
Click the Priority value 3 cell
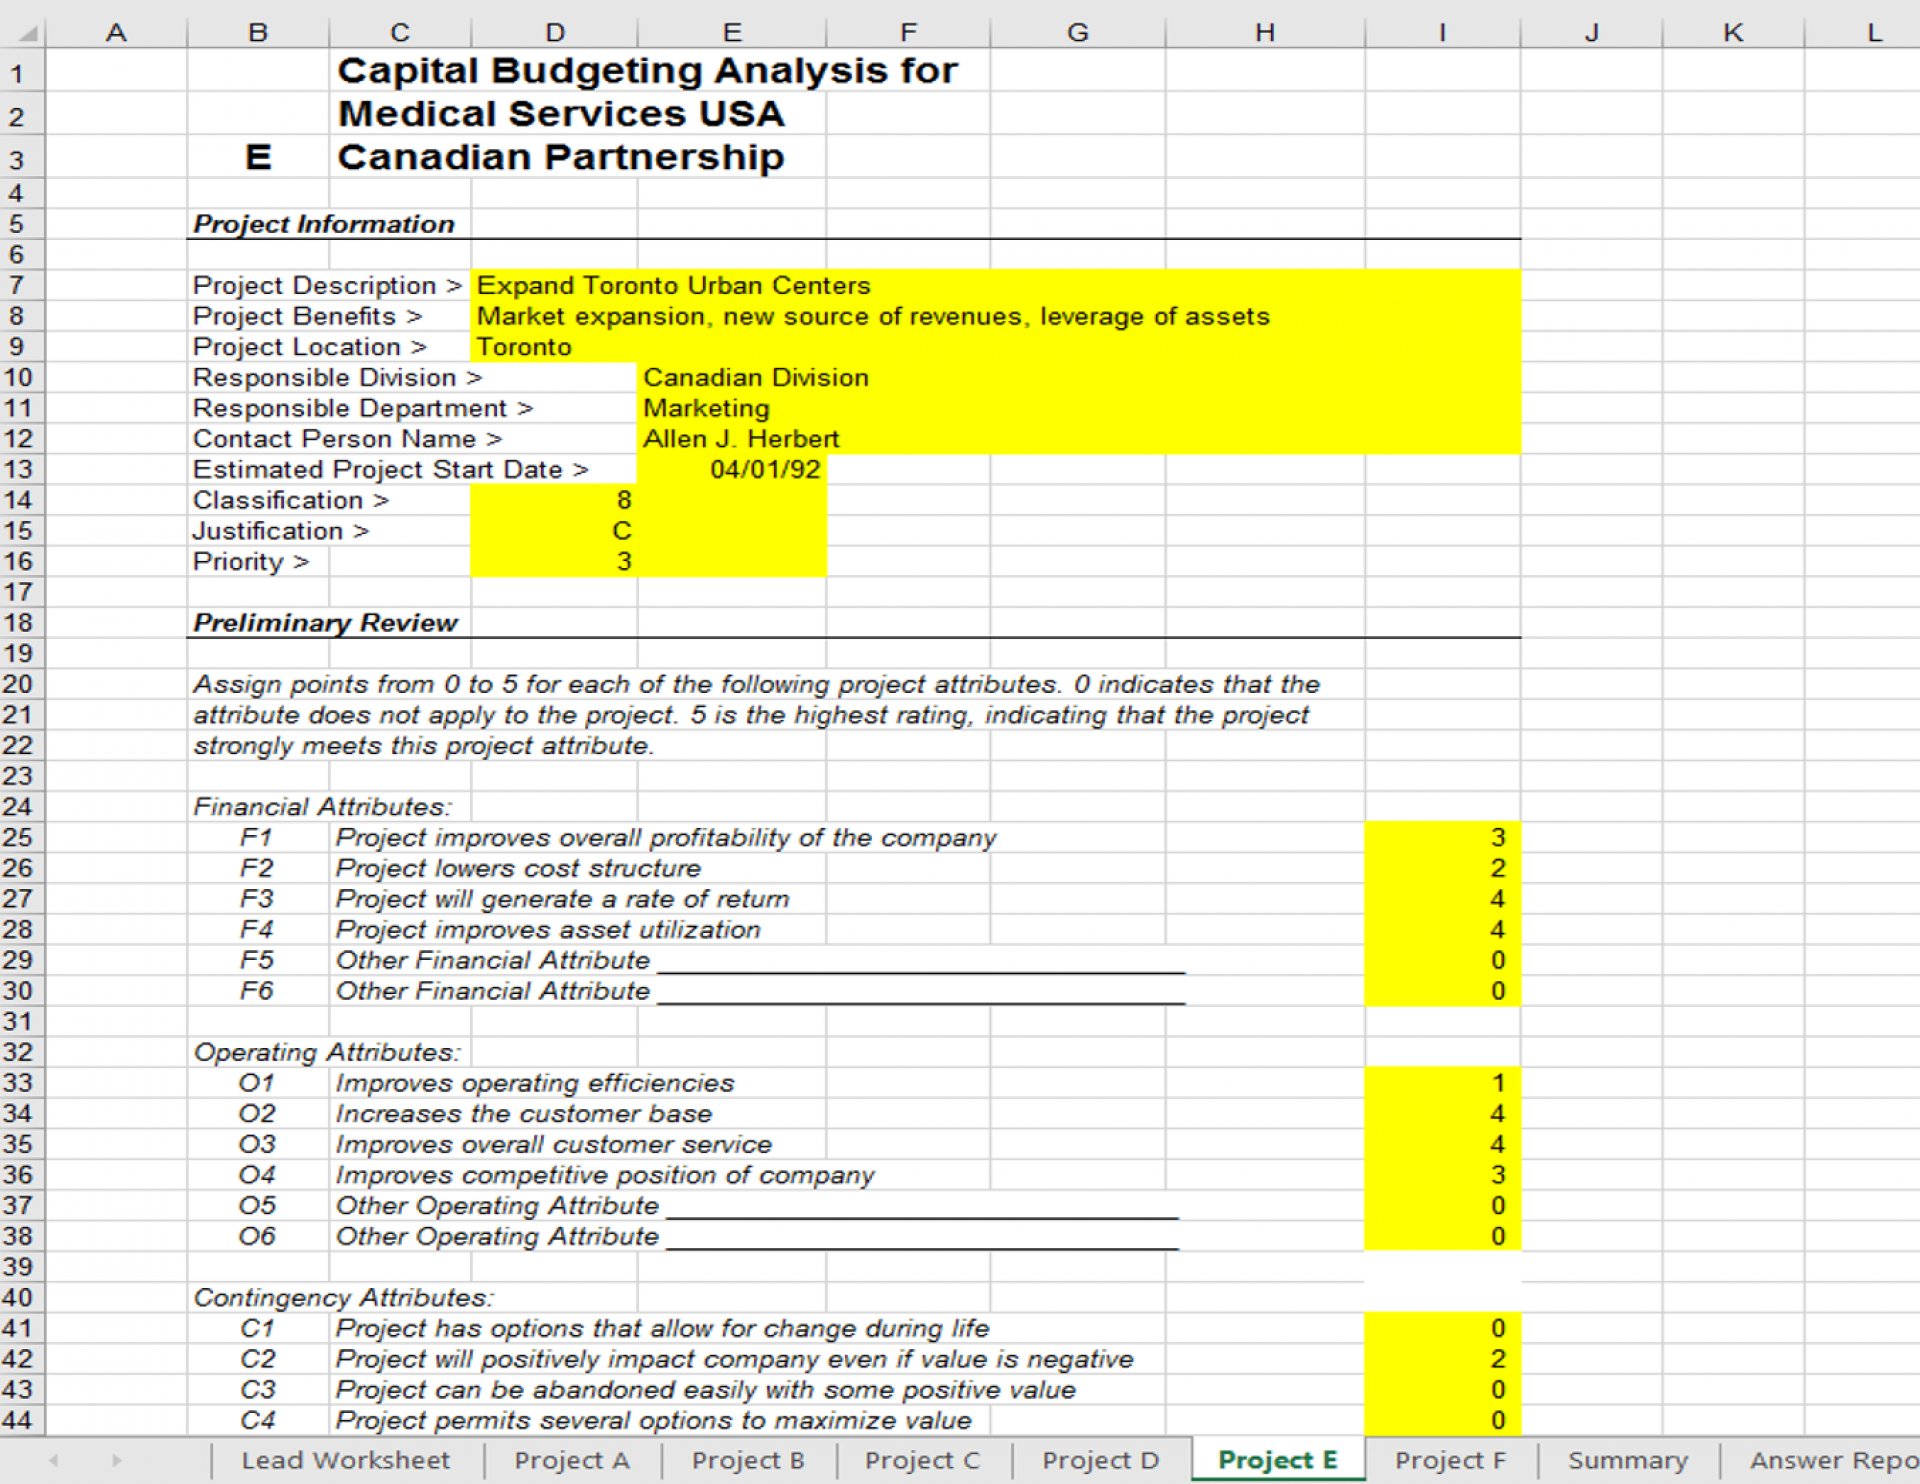point(554,561)
